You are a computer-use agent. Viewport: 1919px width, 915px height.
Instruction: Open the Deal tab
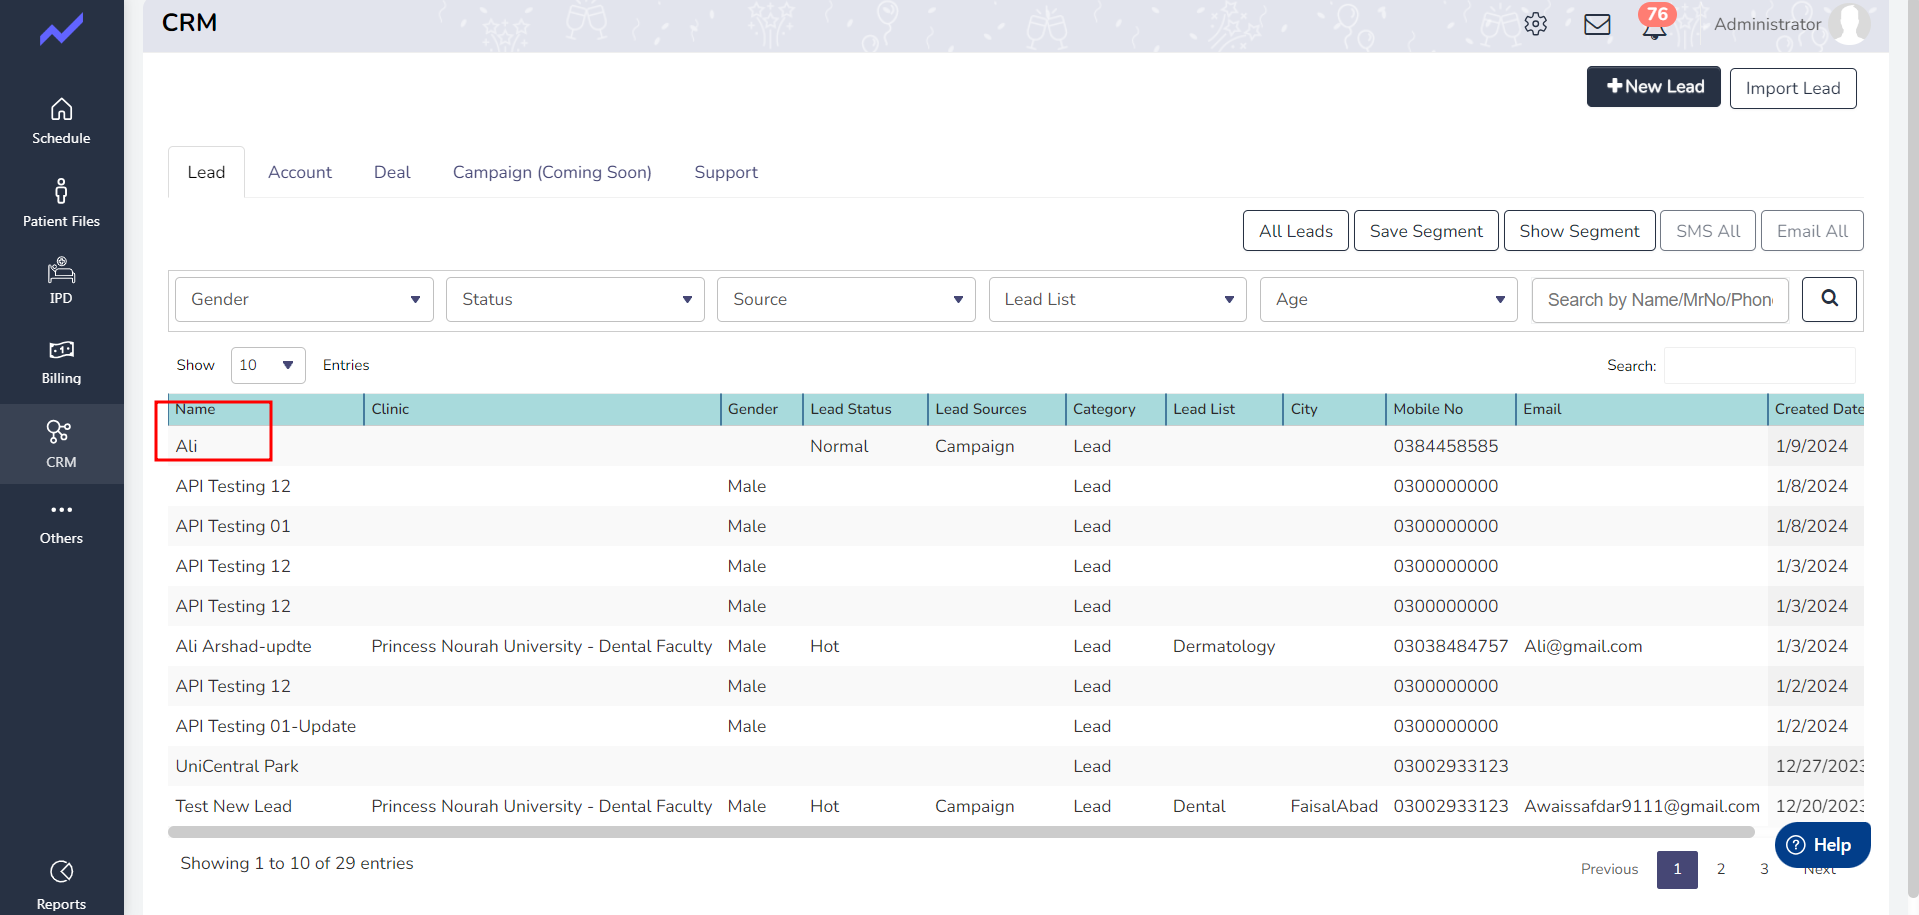point(392,172)
